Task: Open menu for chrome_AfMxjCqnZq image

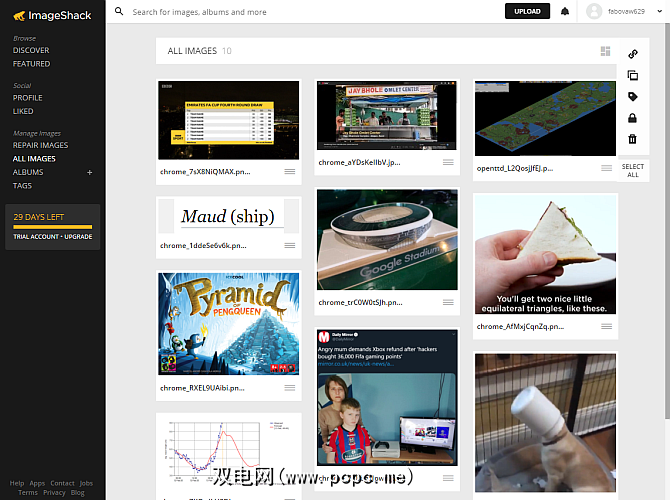Action: [607, 326]
